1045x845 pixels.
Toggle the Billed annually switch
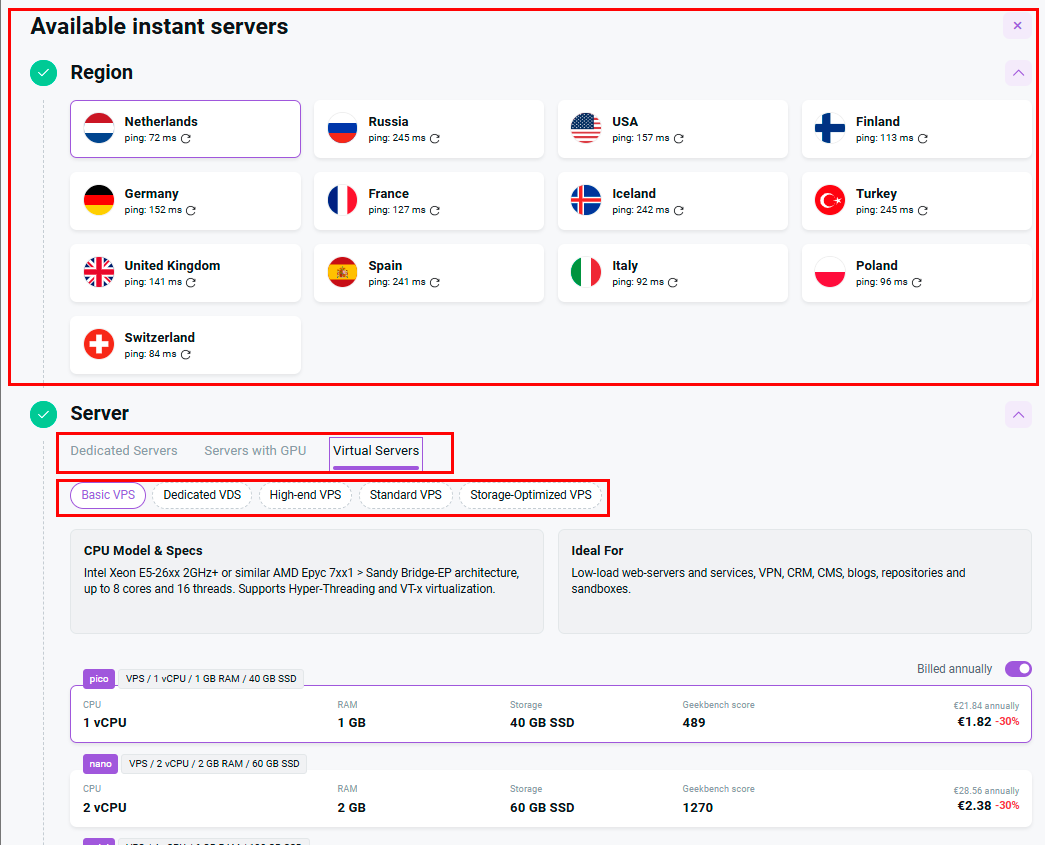pos(1018,669)
